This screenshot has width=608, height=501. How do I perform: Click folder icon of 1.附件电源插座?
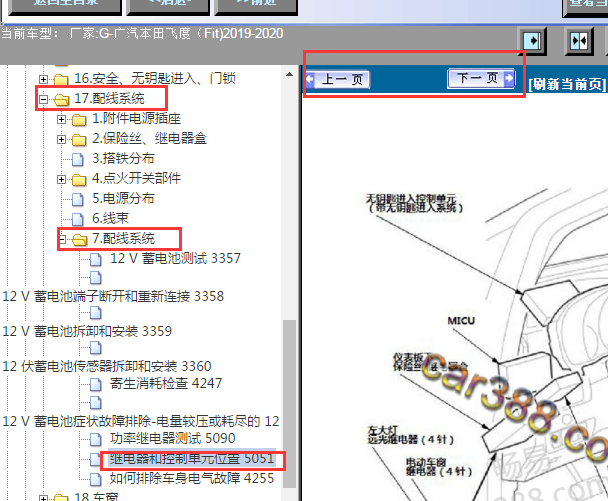click(79, 119)
